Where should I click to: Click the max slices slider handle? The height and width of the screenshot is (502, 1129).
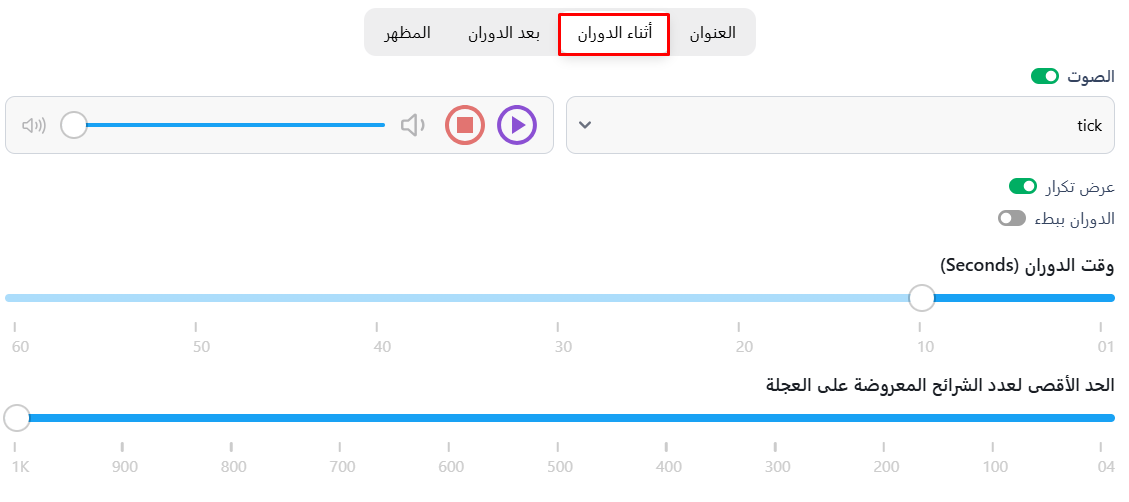pos(17,418)
